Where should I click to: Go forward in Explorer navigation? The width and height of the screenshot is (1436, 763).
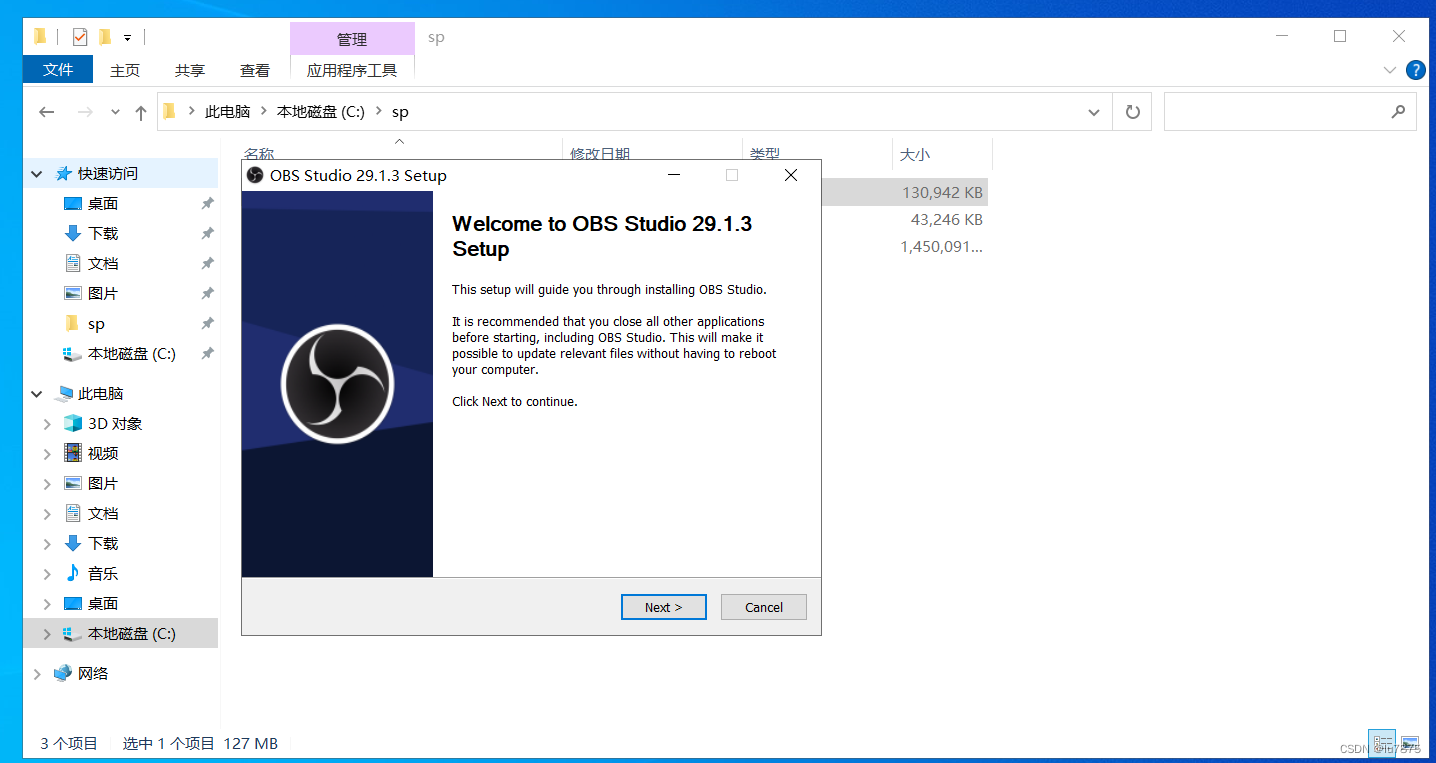click(85, 112)
